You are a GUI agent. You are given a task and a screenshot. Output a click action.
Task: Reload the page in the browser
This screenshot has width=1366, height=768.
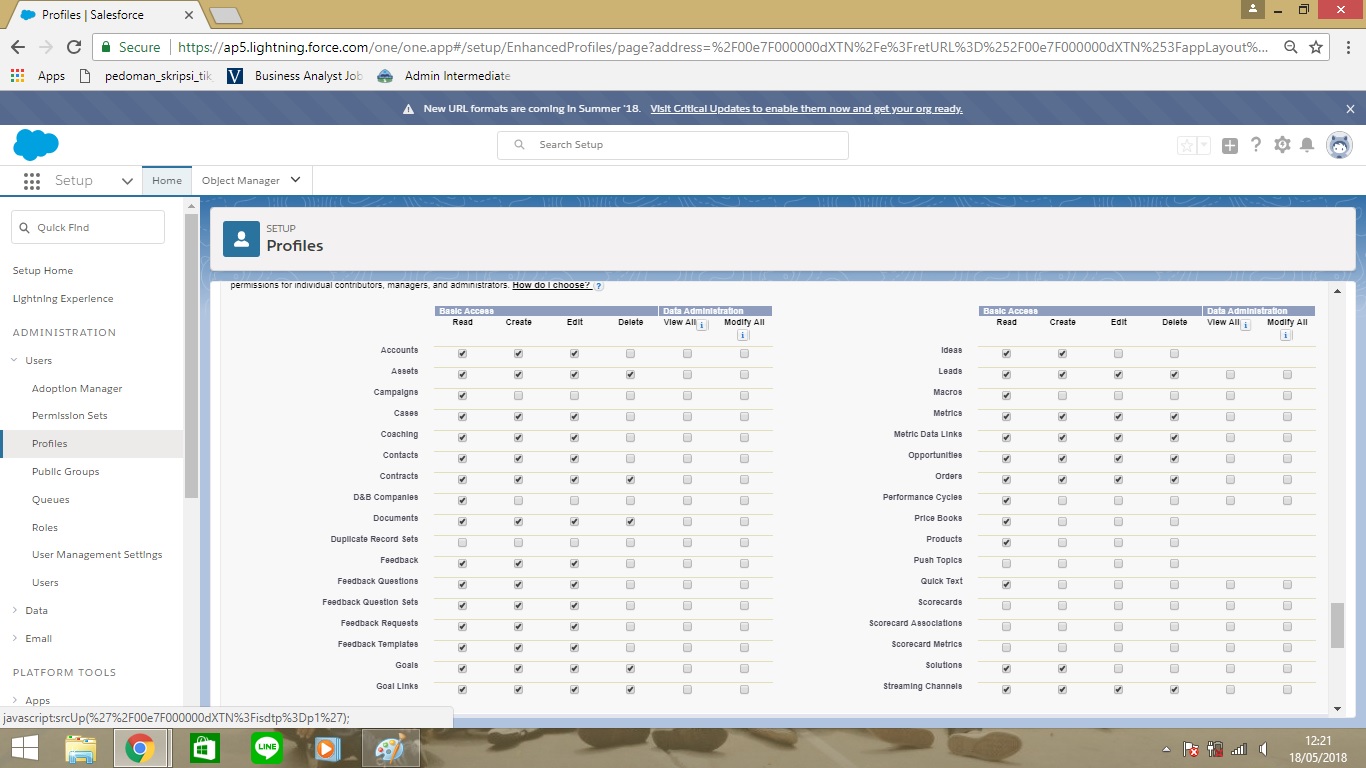[x=73, y=47]
